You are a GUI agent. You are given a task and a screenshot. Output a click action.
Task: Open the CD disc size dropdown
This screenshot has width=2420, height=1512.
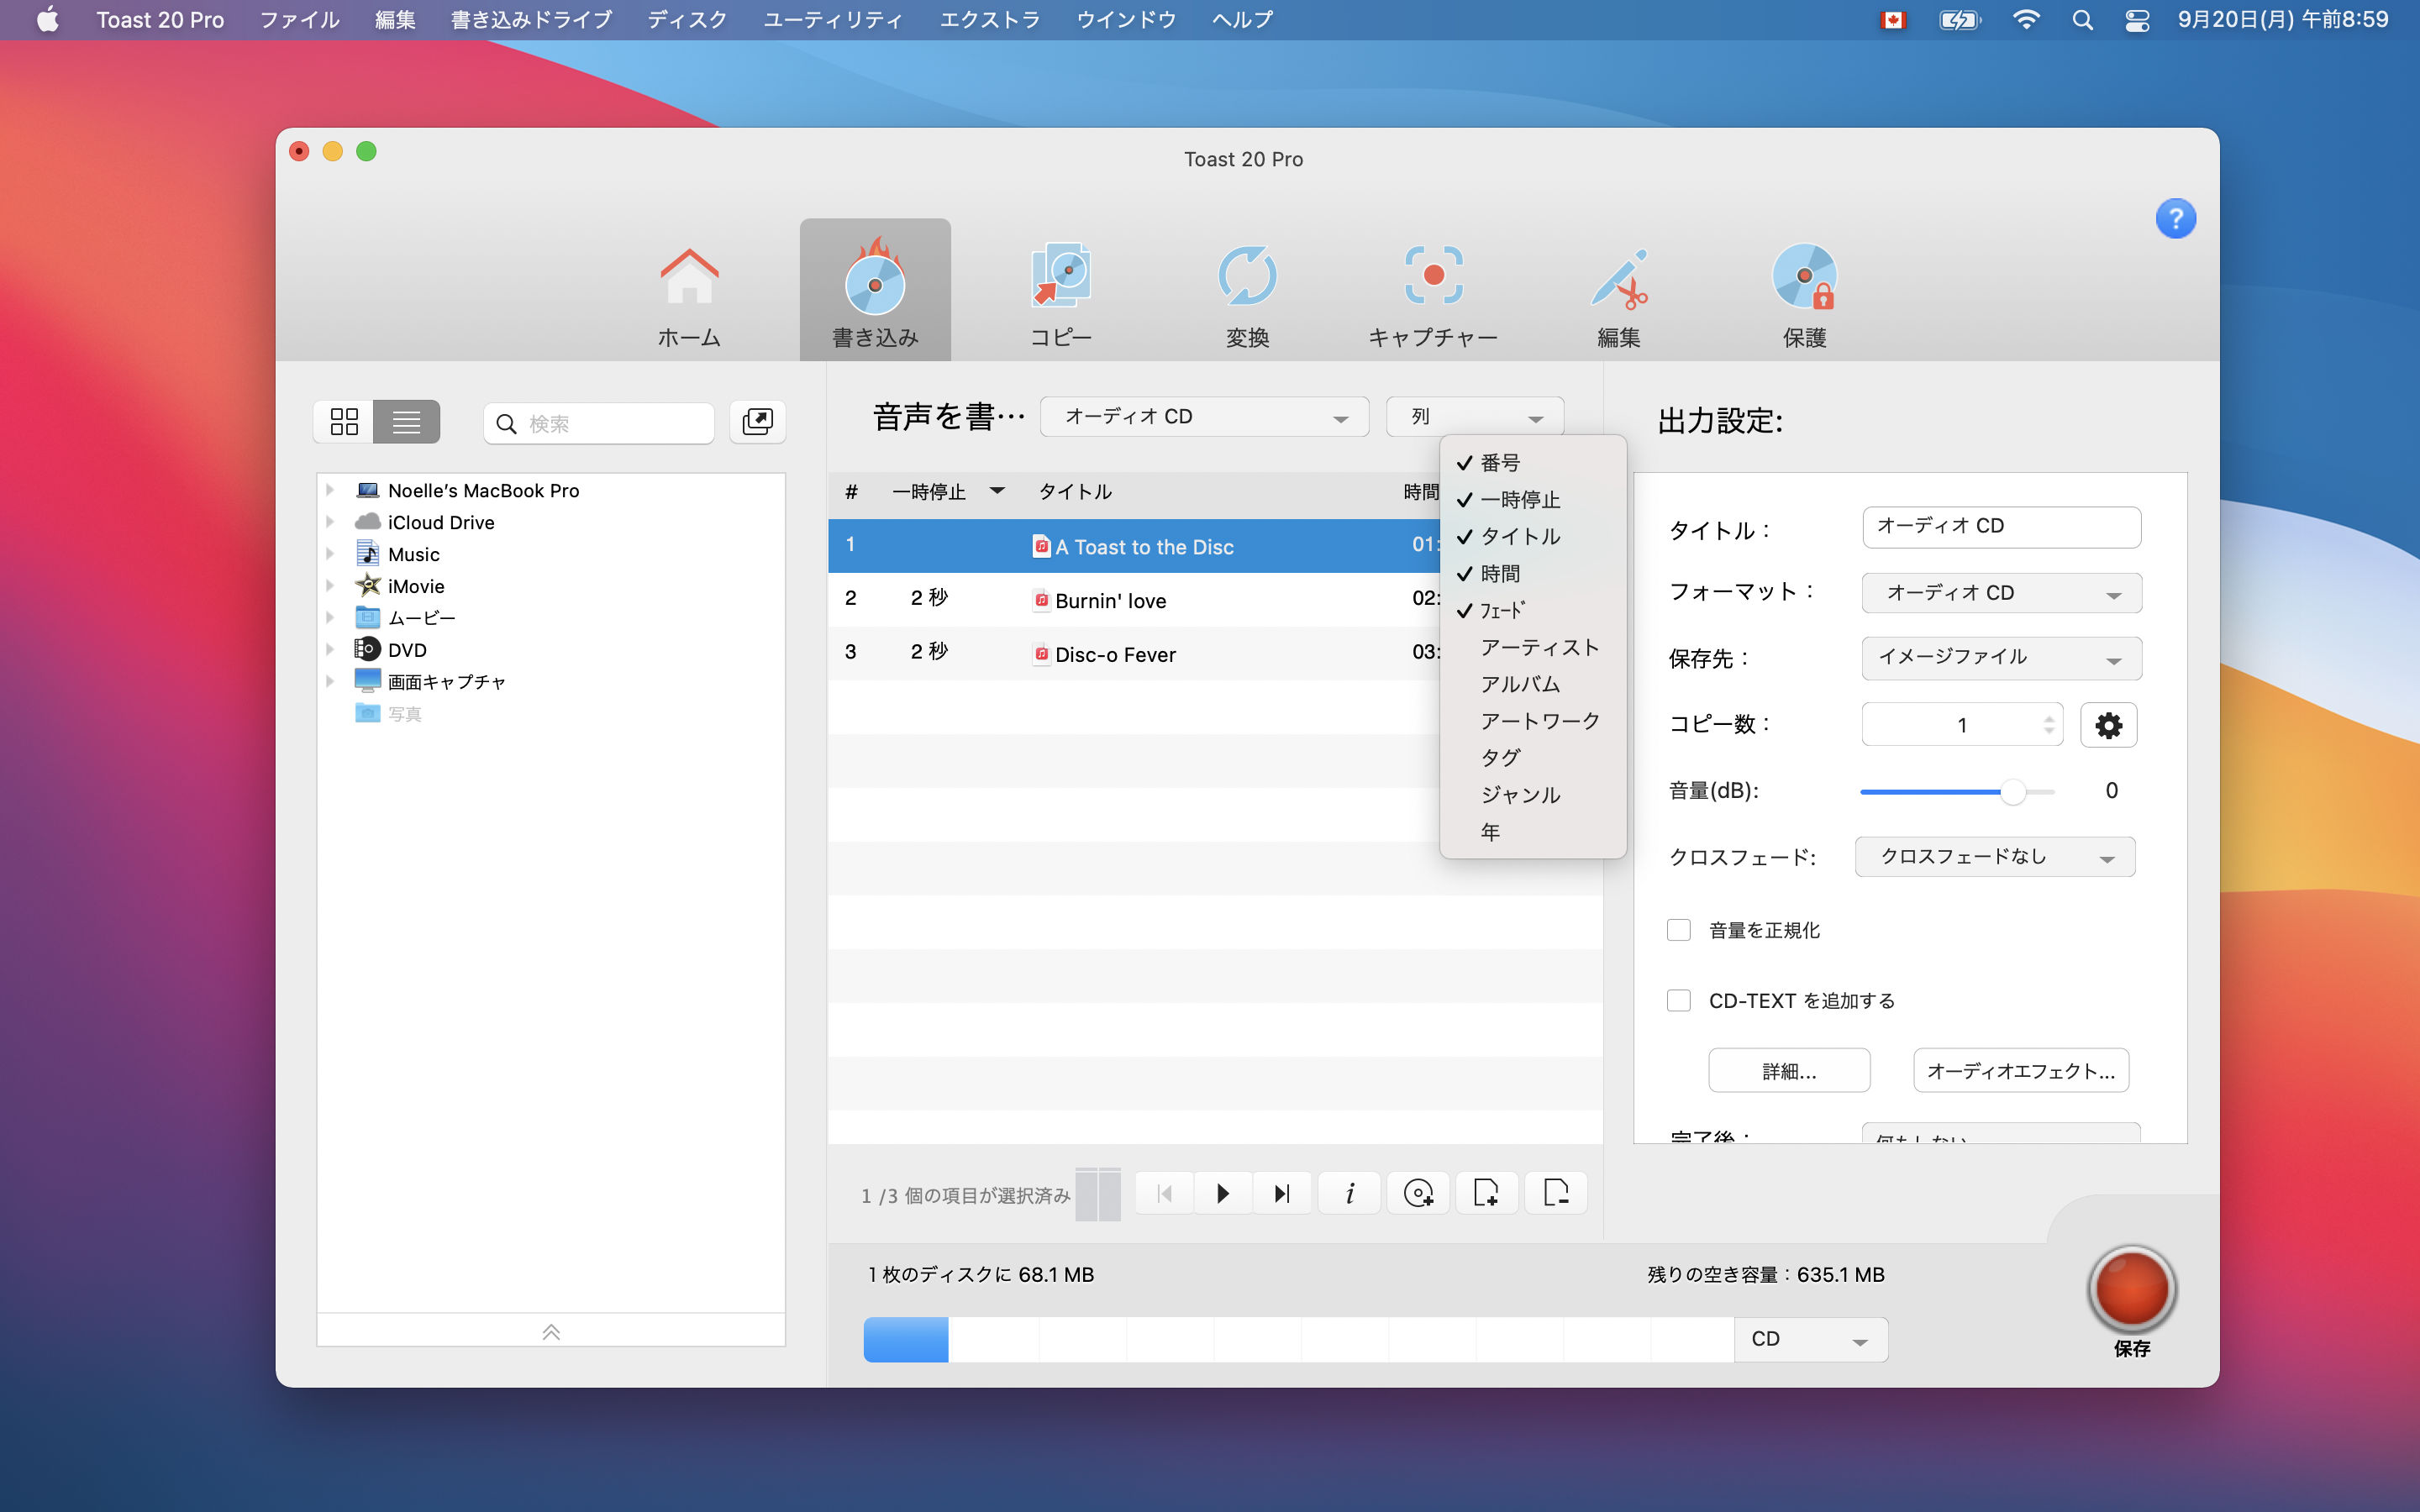click(1811, 1339)
